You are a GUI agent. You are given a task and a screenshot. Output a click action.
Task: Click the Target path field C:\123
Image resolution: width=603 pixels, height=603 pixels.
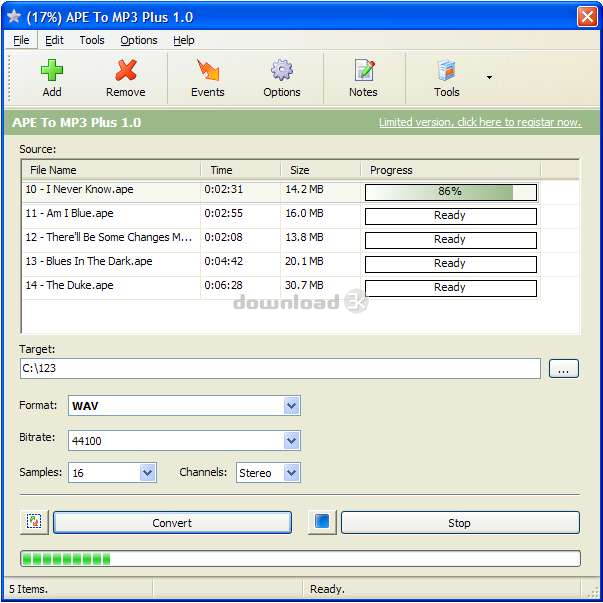click(x=280, y=368)
